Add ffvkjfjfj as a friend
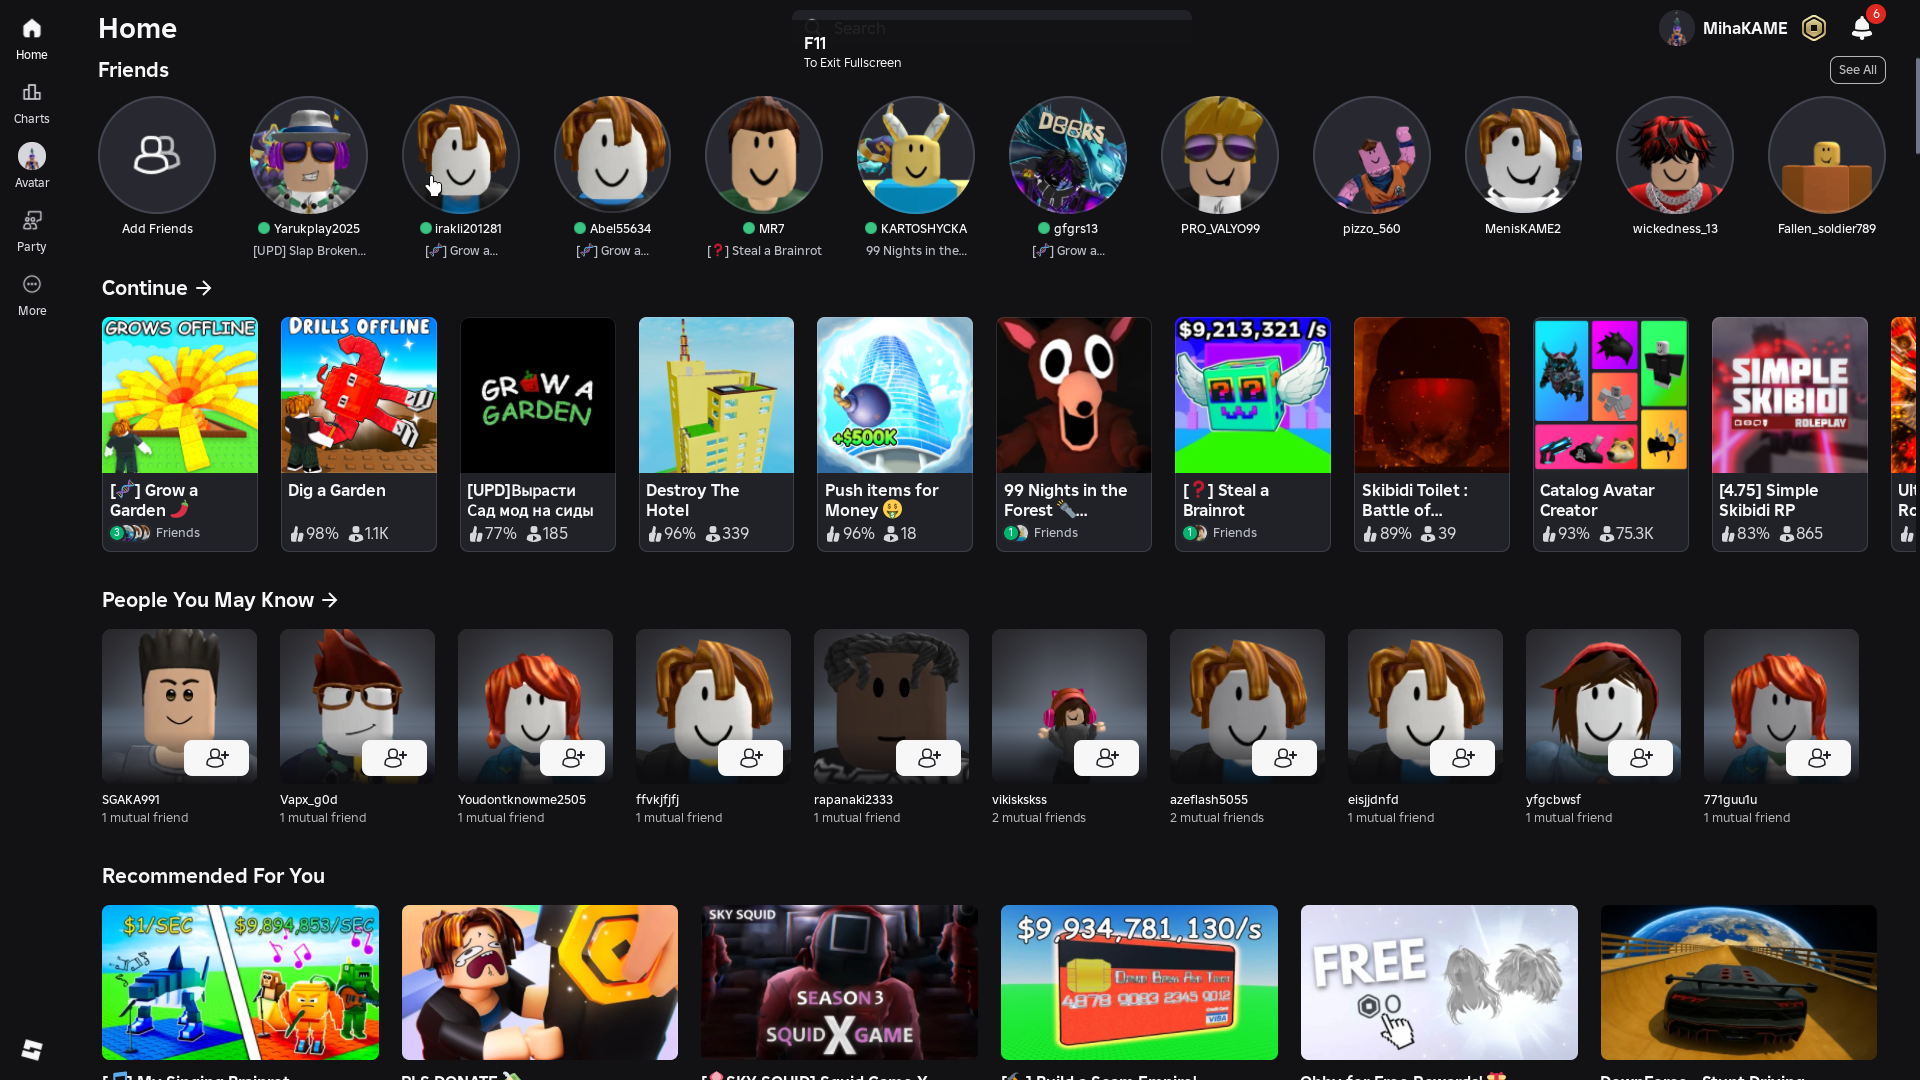Viewport: 1920px width, 1080px height. click(750, 758)
